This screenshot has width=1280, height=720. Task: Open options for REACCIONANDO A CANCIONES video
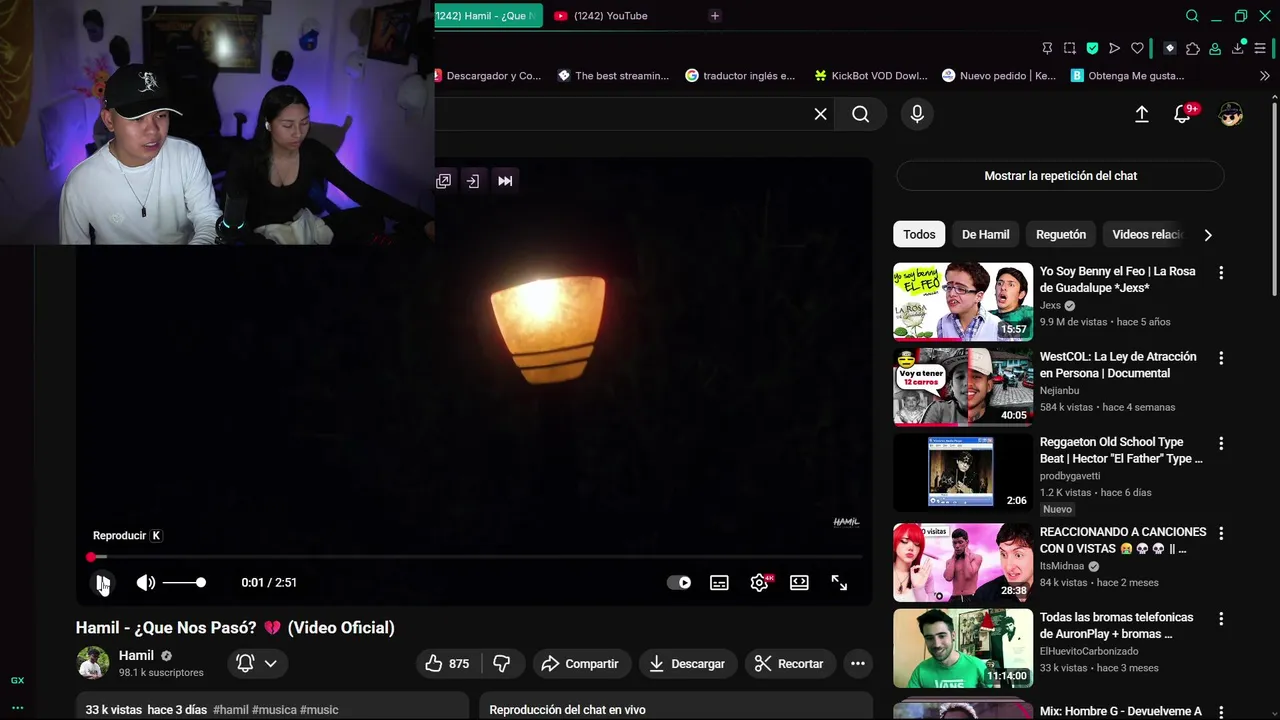click(x=1221, y=533)
